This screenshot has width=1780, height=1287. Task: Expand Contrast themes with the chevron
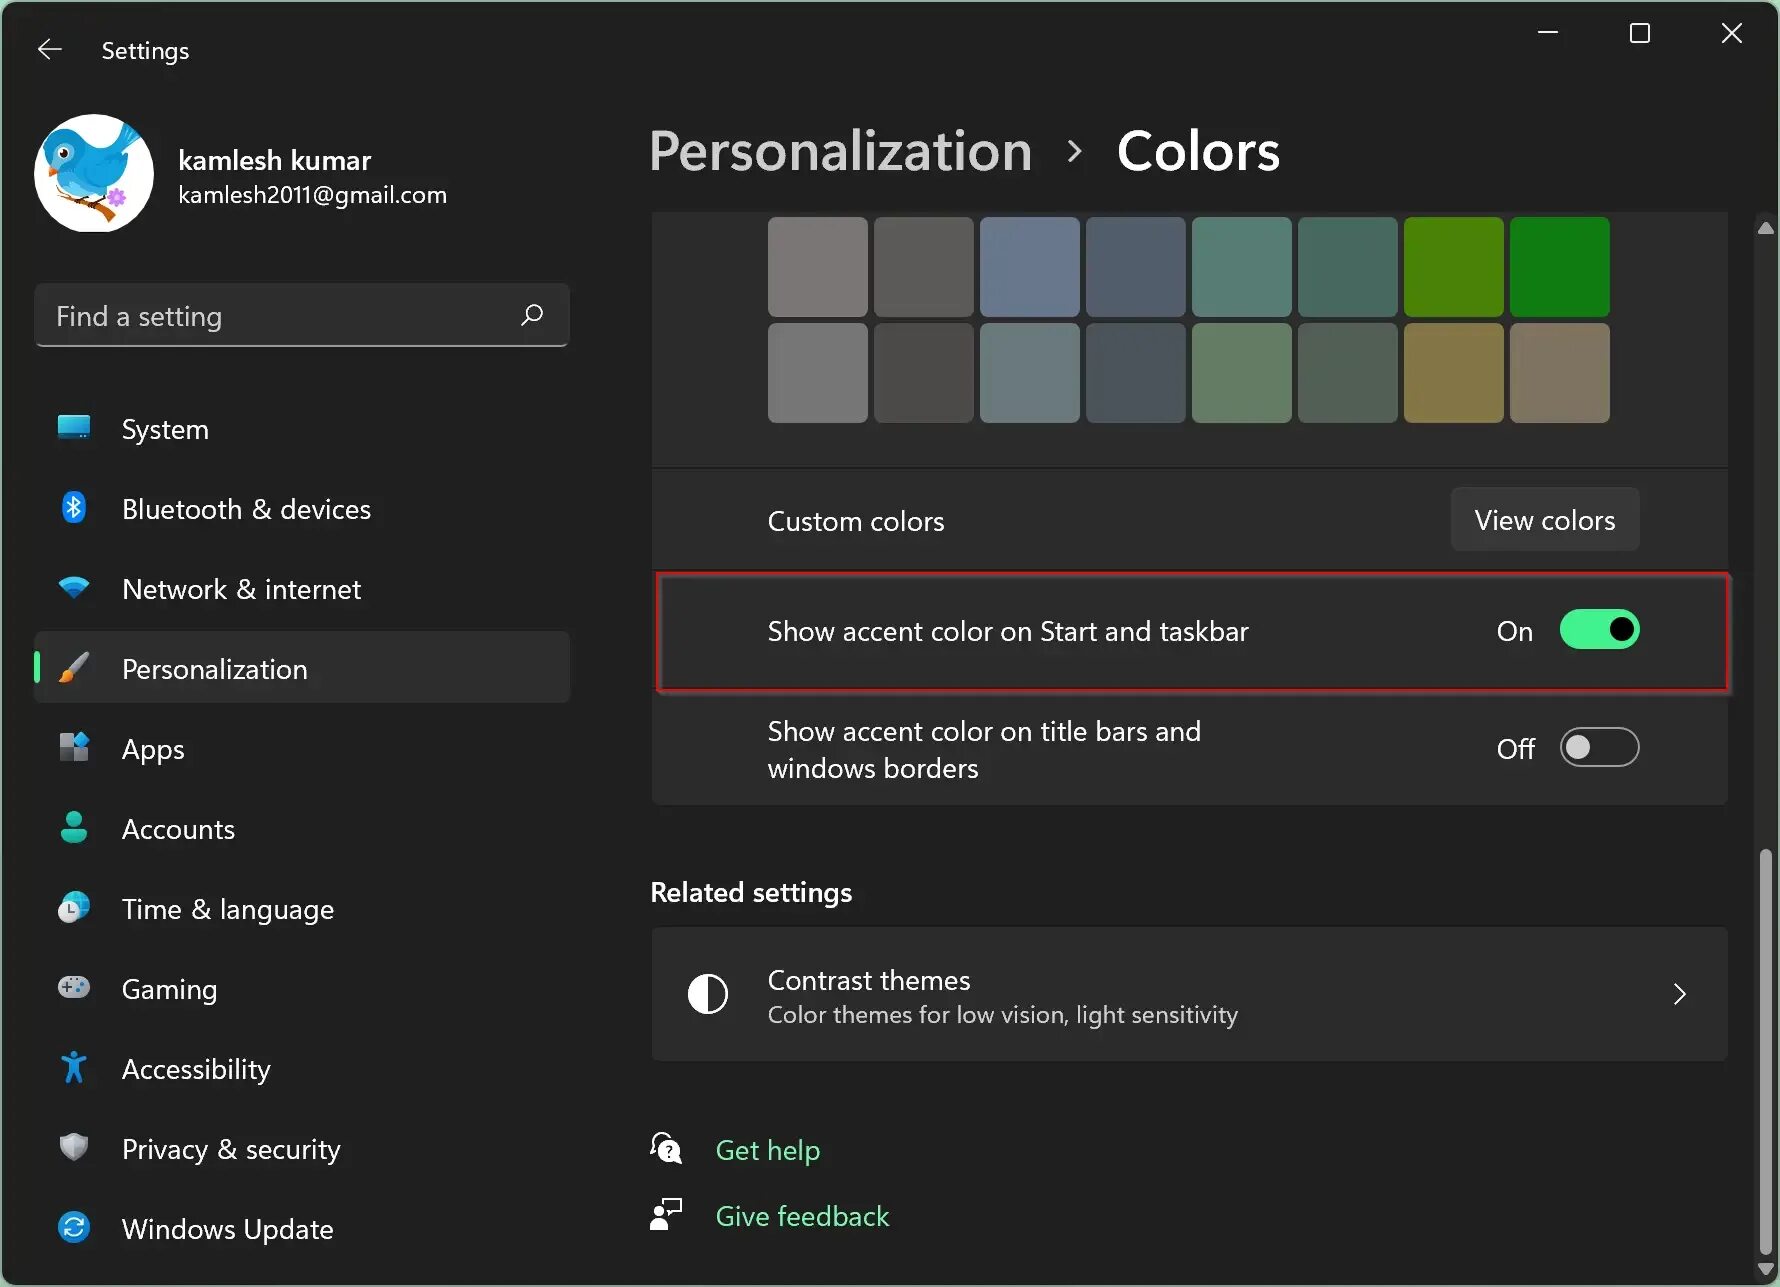(1679, 994)
